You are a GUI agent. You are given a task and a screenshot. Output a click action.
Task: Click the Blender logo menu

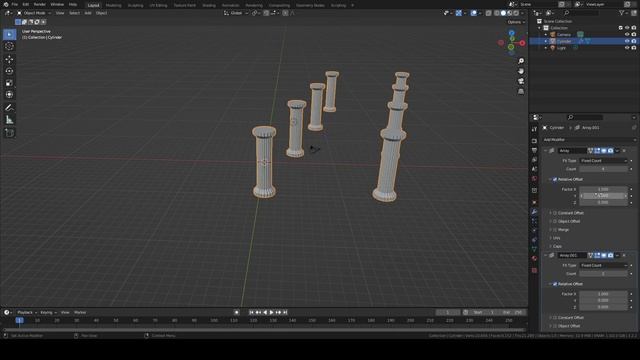(x=6, y=4)
